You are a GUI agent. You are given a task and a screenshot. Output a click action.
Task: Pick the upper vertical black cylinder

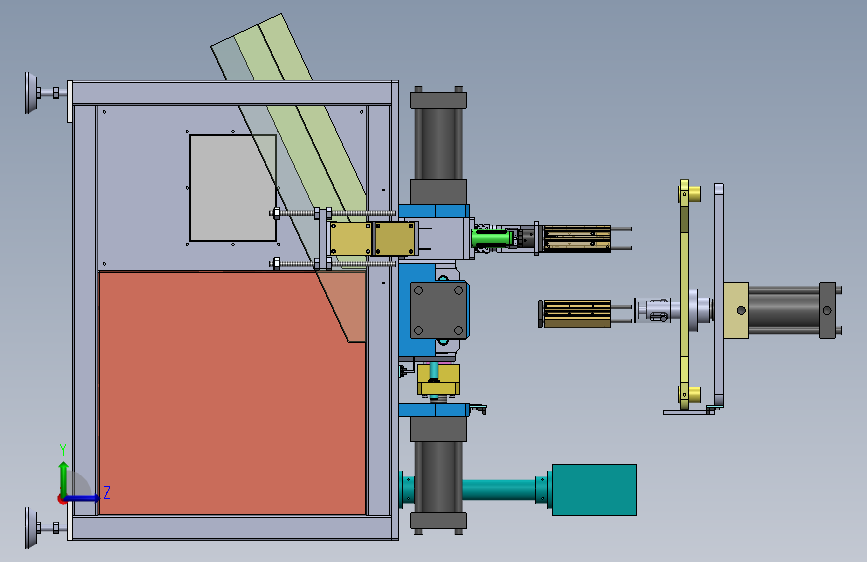click(x=438, y=144)
